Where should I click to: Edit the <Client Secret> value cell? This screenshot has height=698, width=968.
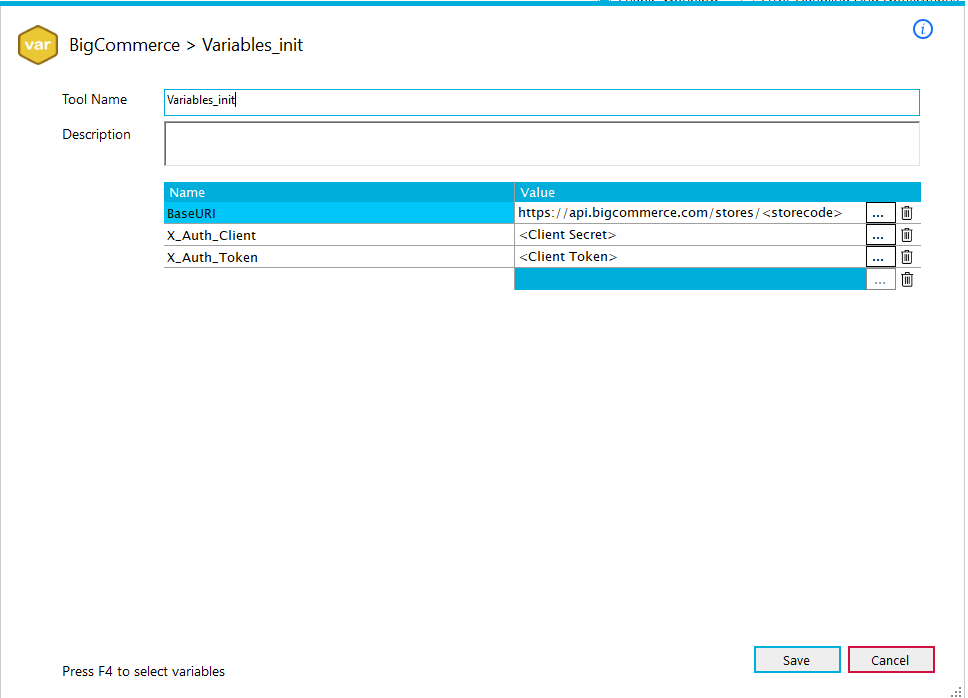pyautogui.click(x=690, y=235)
